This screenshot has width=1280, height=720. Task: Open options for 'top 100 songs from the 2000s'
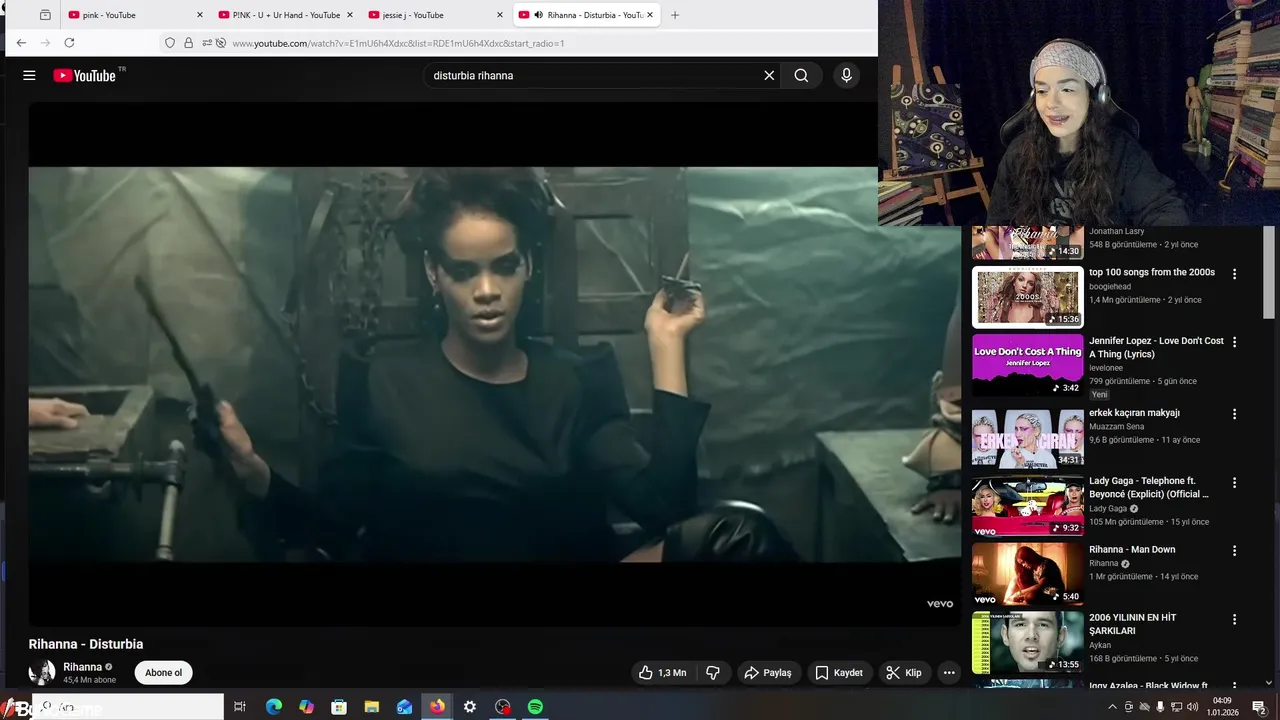coord(1234,274)
